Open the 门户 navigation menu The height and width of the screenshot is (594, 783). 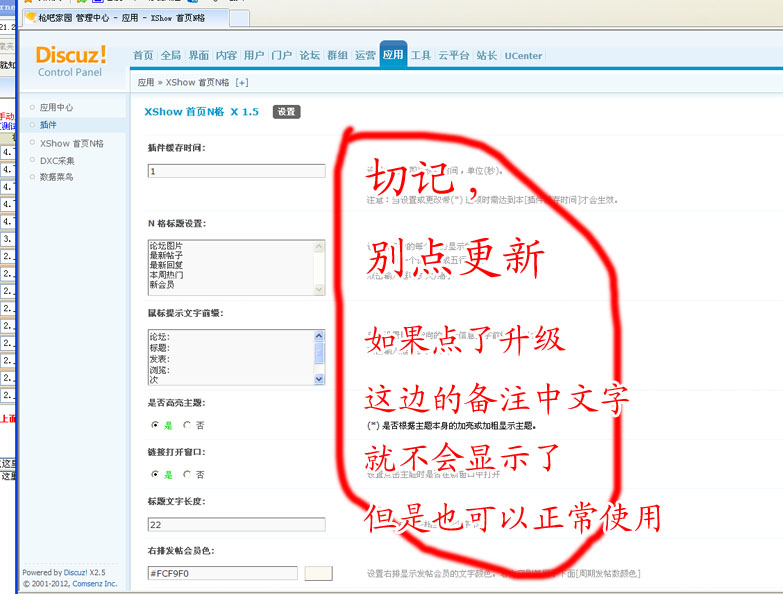click(282, 55)
